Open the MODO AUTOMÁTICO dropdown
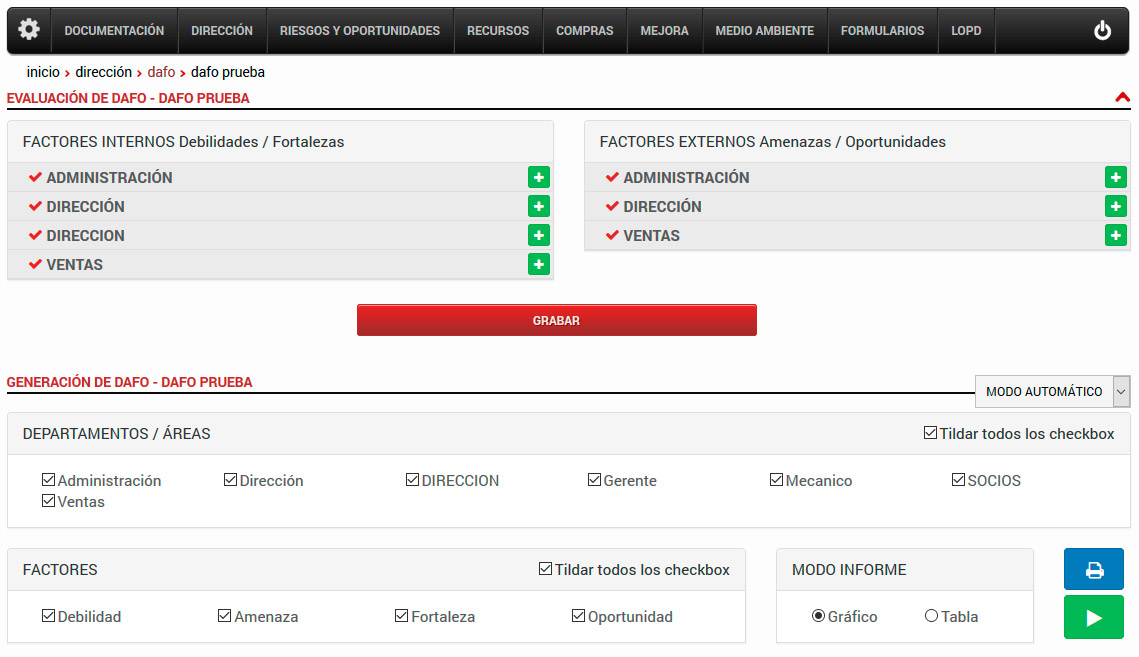Image resolution: width=1139 pixels, height=657 pixels. click(x=1053, y=392)
